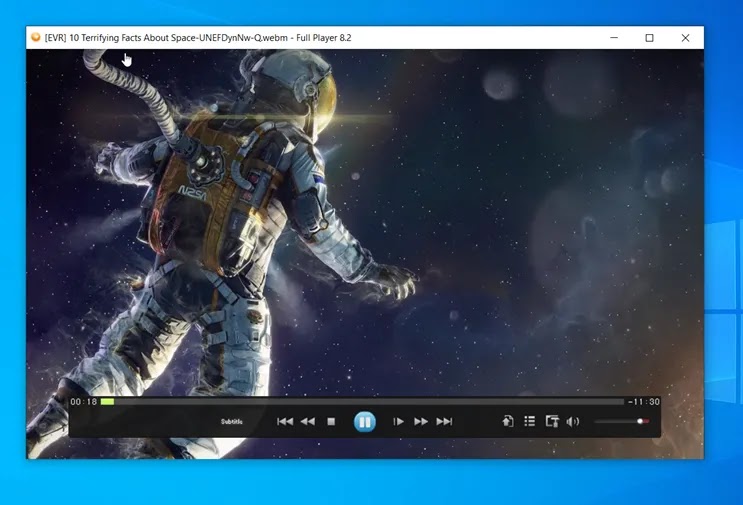
Task: Rewind the video
Action: point(308,421)
